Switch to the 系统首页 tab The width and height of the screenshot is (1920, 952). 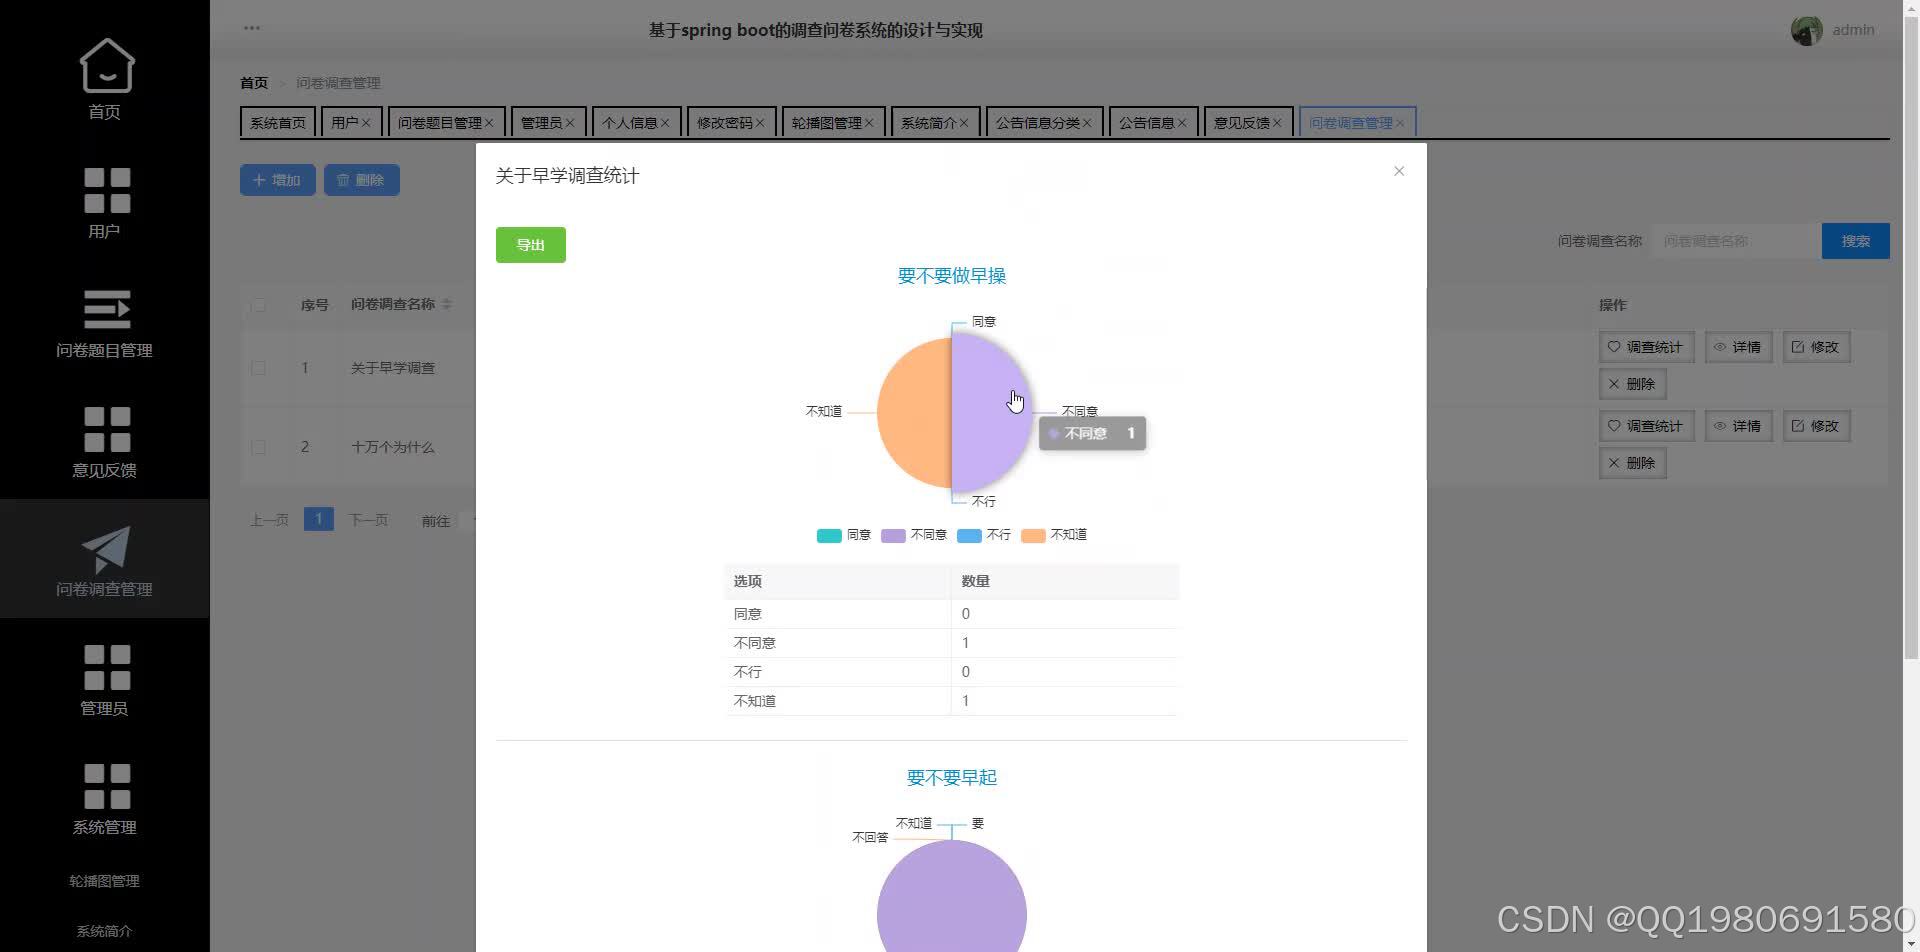coord(278,122)
